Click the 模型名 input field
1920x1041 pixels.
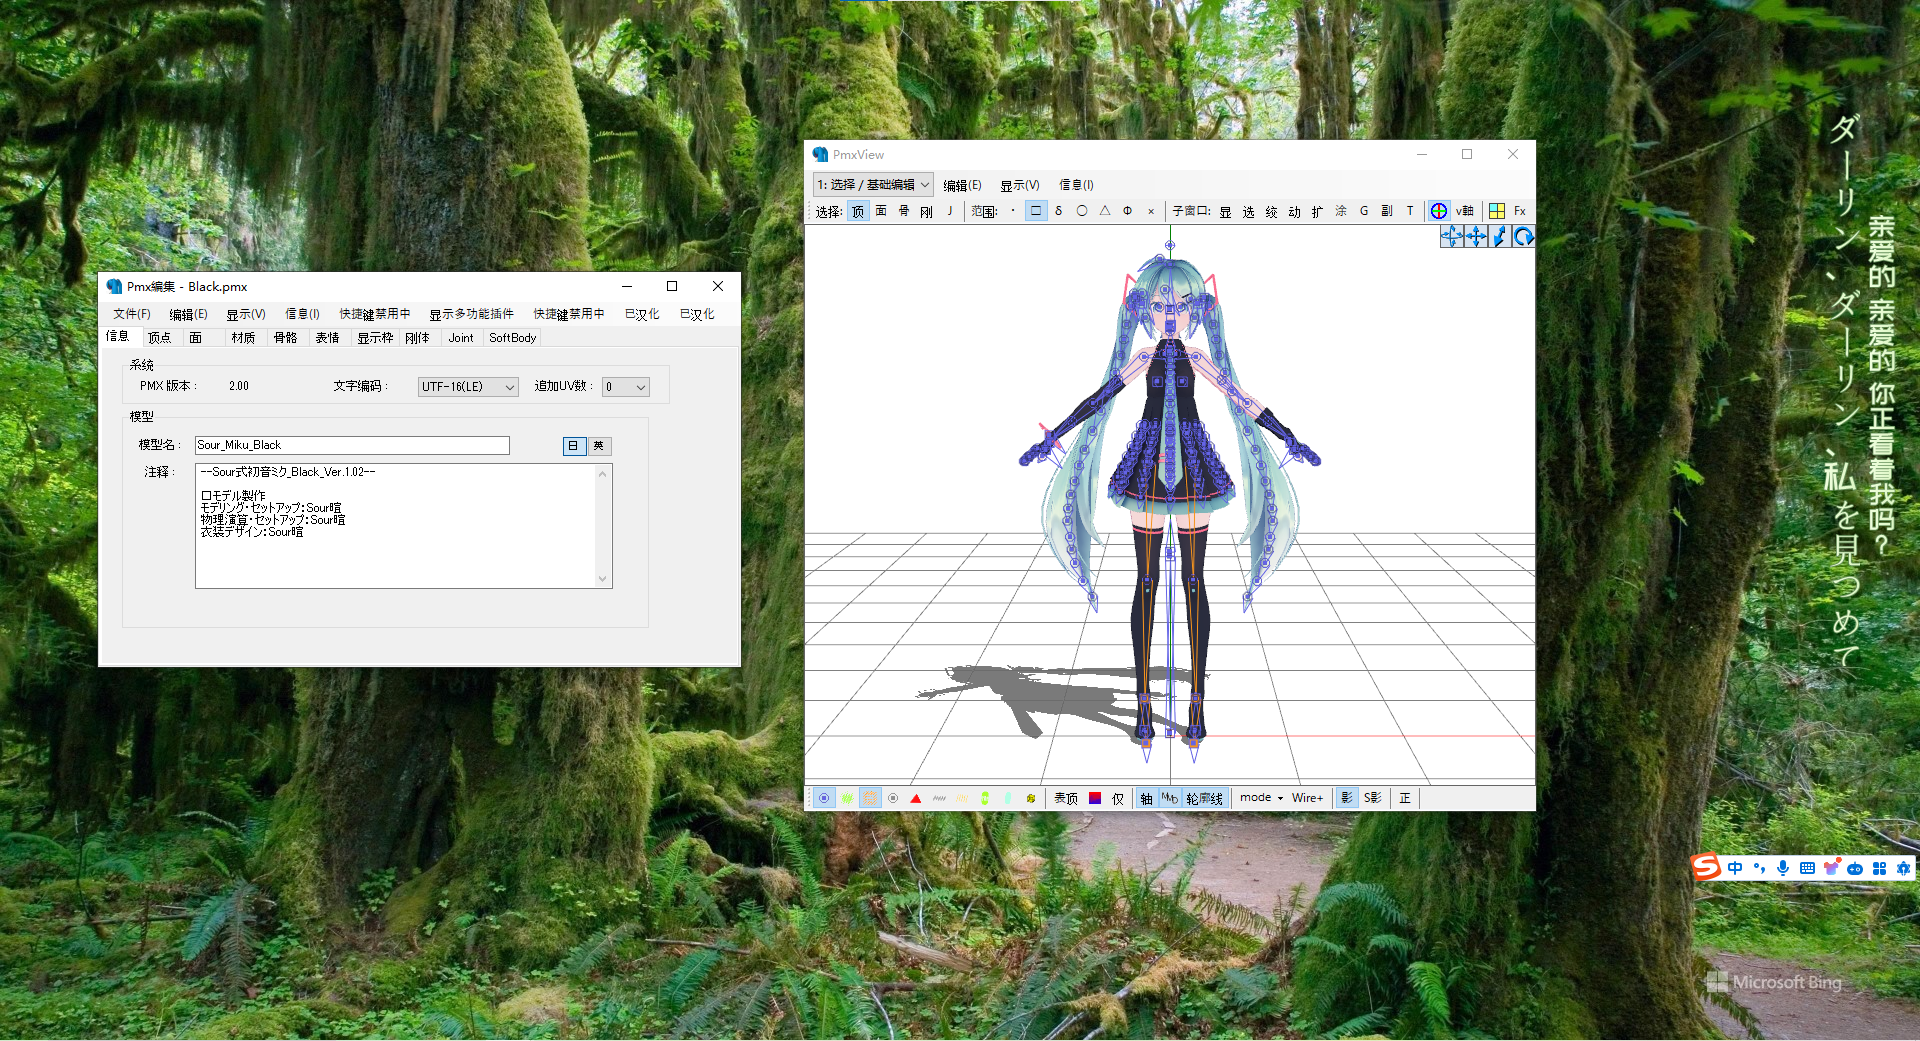(x=352, y=445)
